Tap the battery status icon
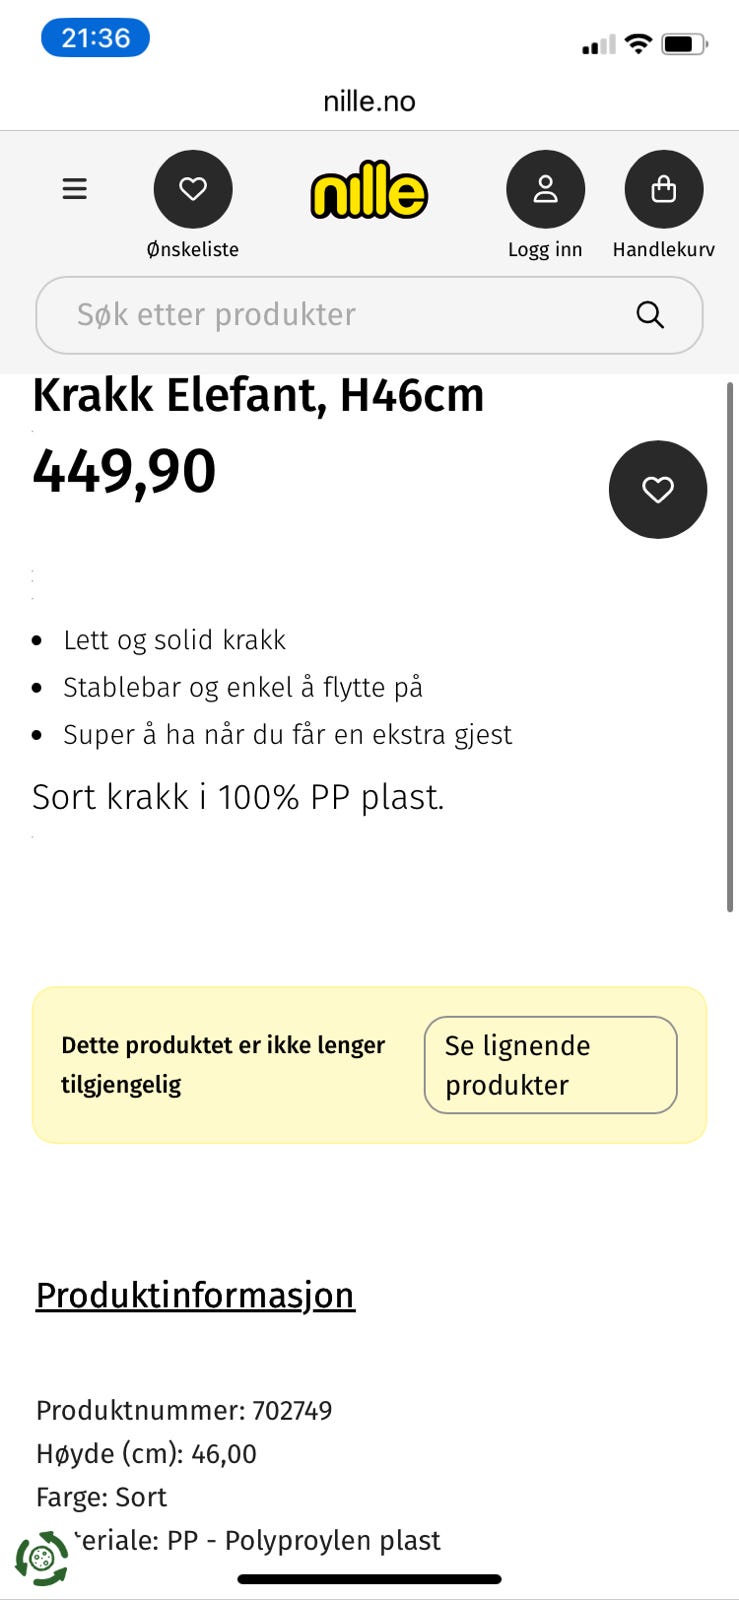This screenshot has height=1600, width=739. point(685,44)
